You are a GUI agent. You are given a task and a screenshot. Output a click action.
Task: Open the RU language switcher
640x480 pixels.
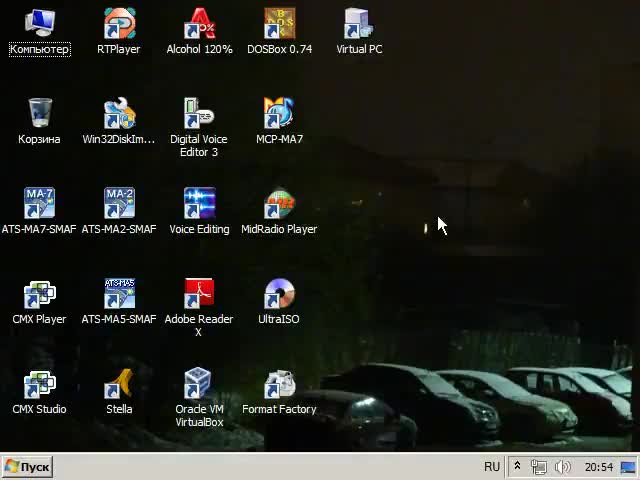coord(492,467)
